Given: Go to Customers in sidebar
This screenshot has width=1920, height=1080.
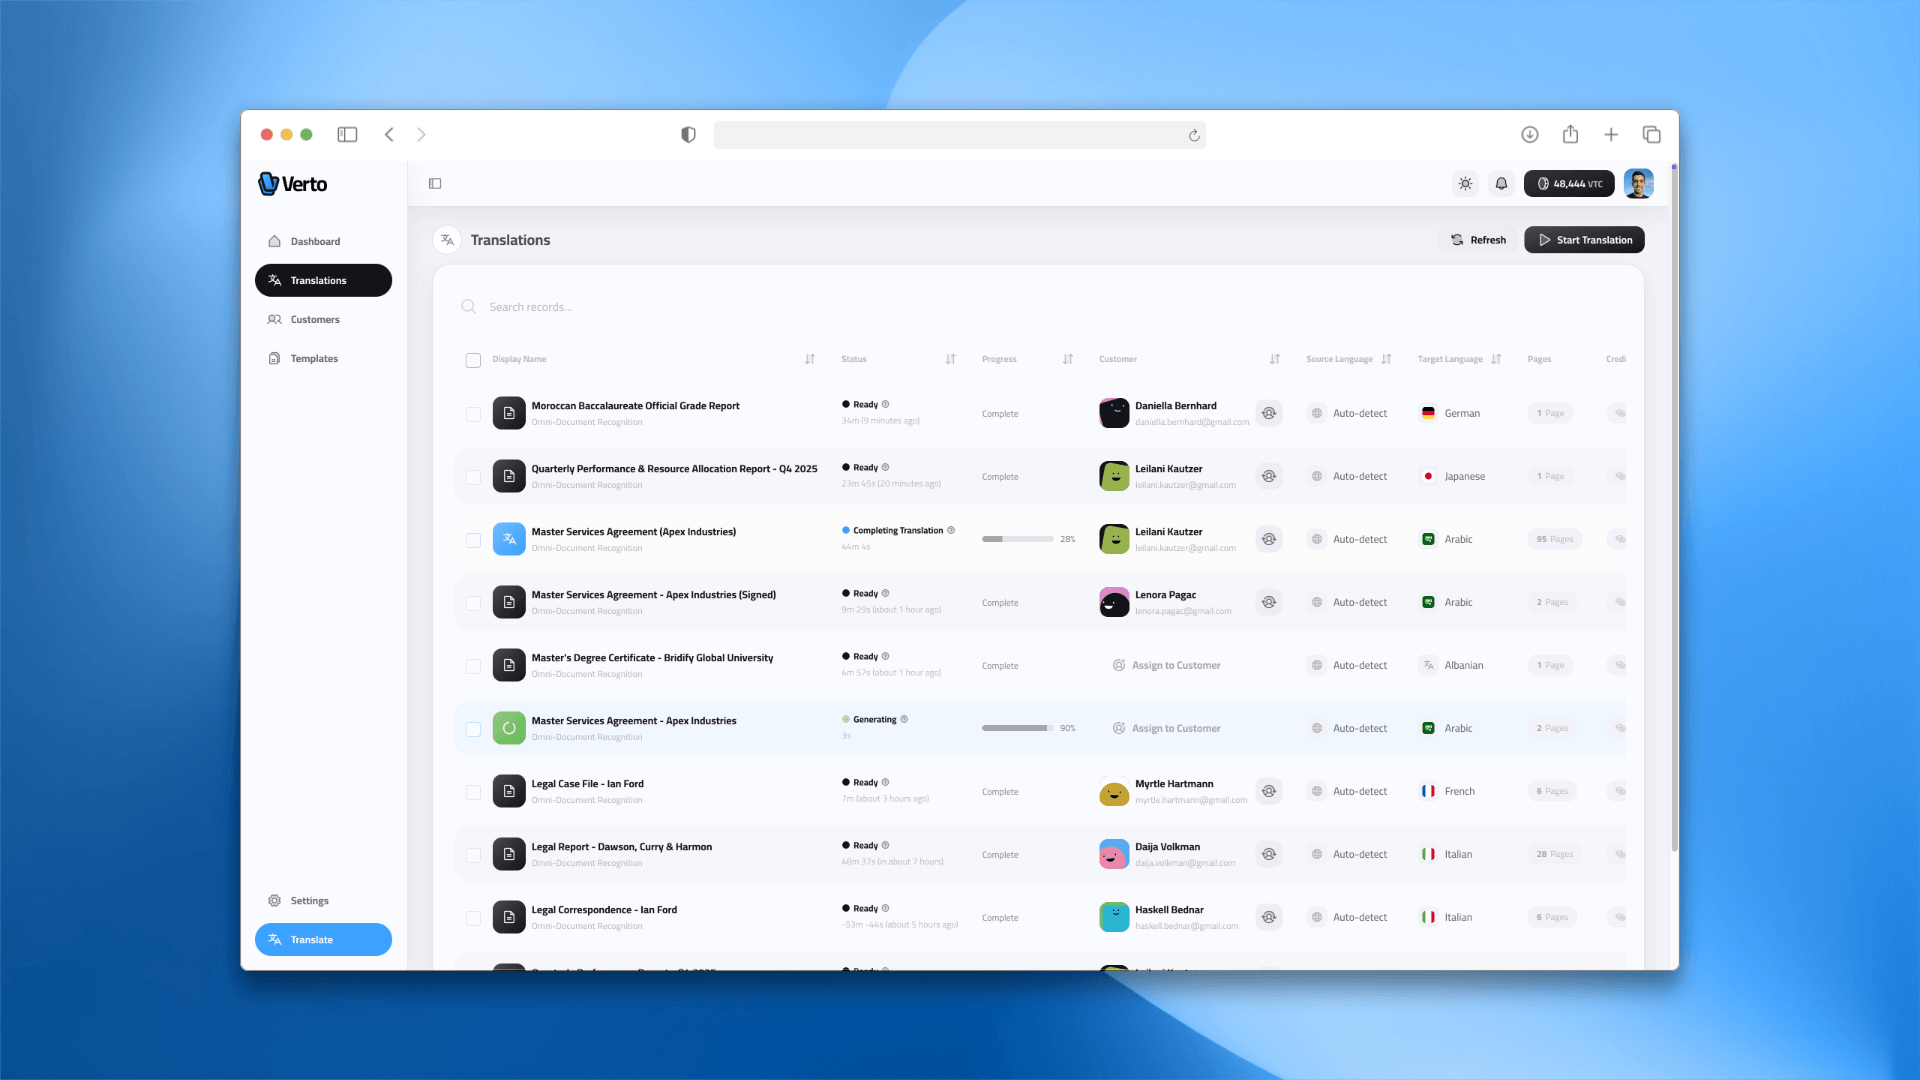Looking at the screenshot, I should coord(315,320).
